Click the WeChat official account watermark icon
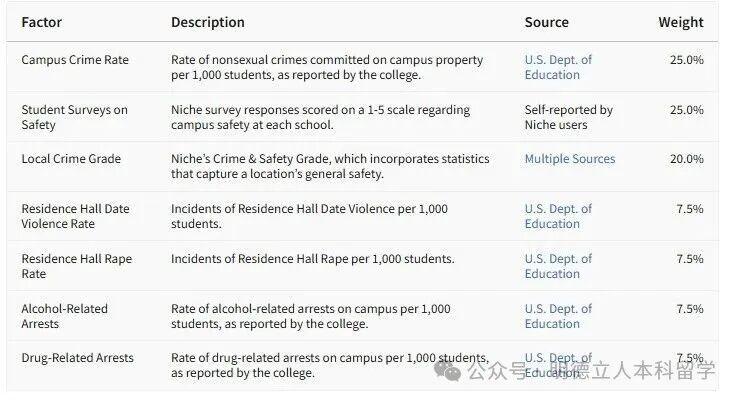Screen dimensions: 740x401 [x=453, y=372]
